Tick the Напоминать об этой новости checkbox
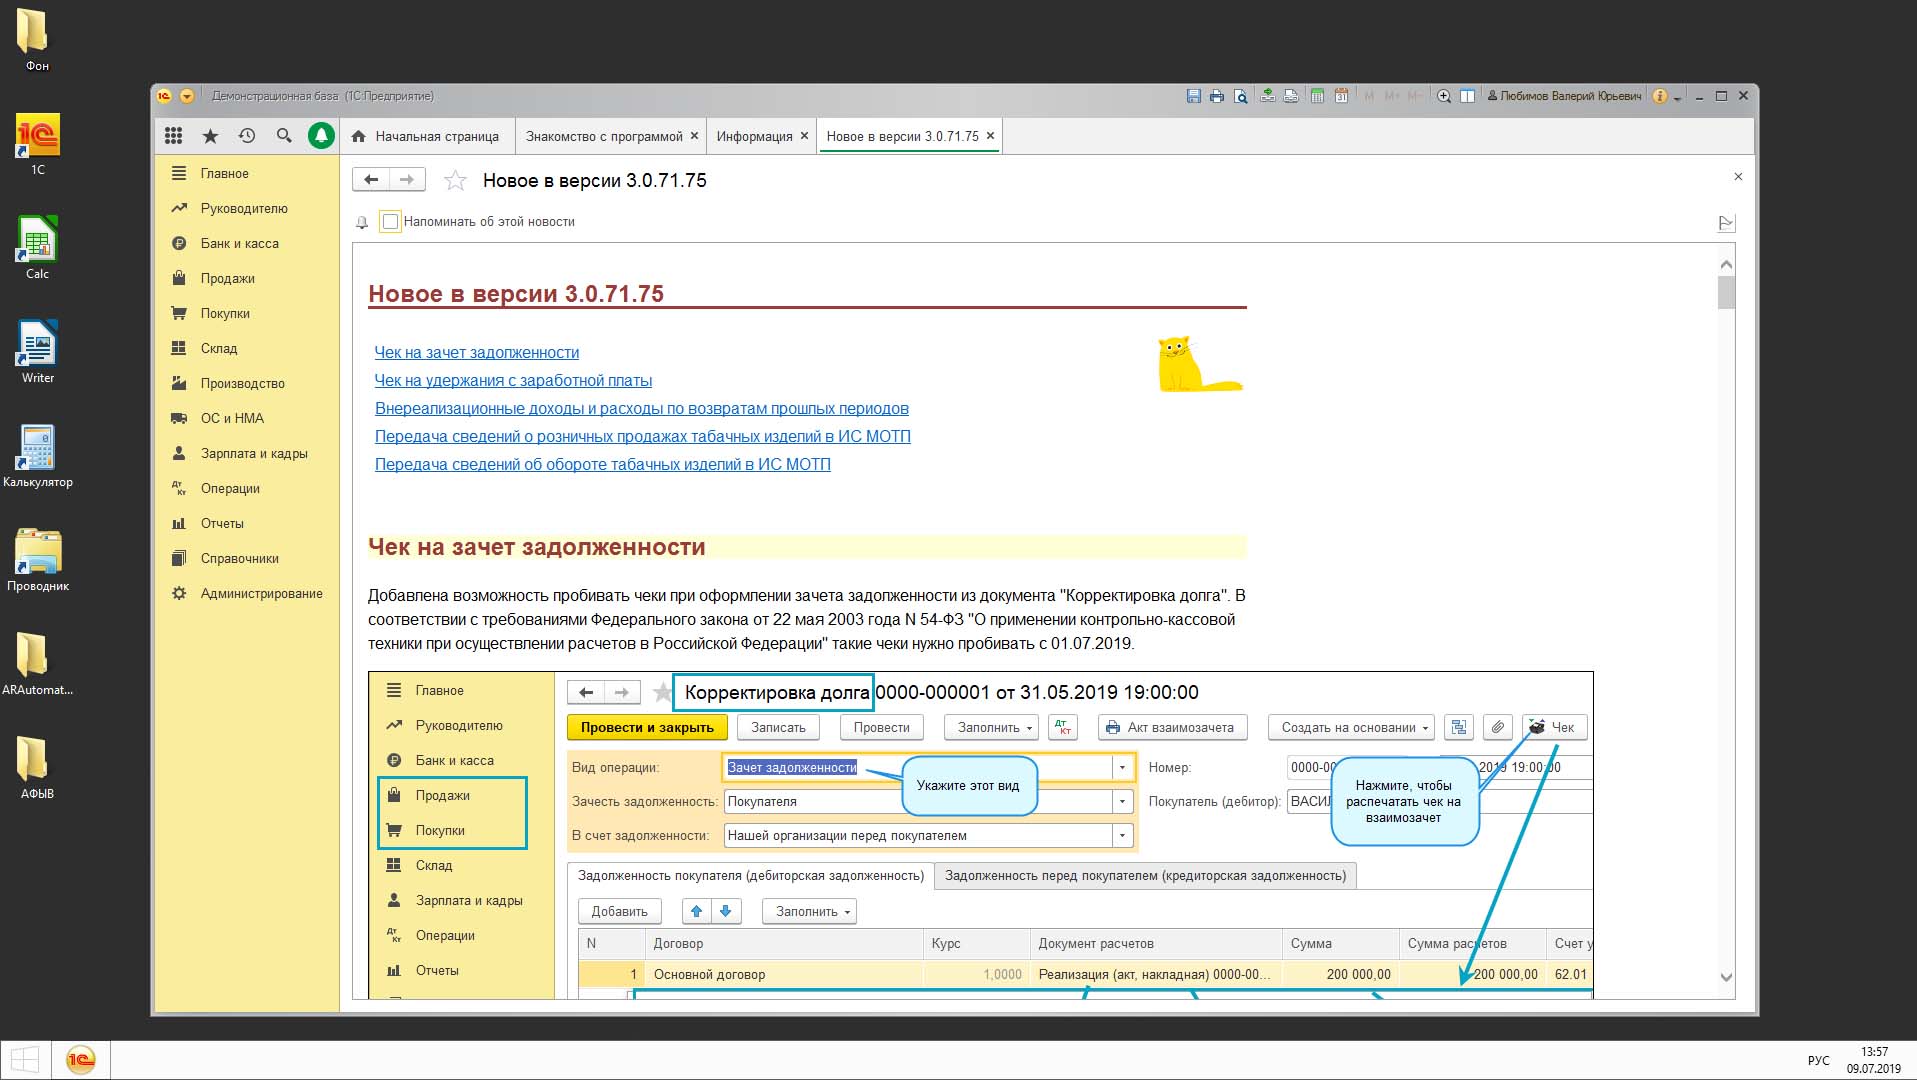 (391, 222)
